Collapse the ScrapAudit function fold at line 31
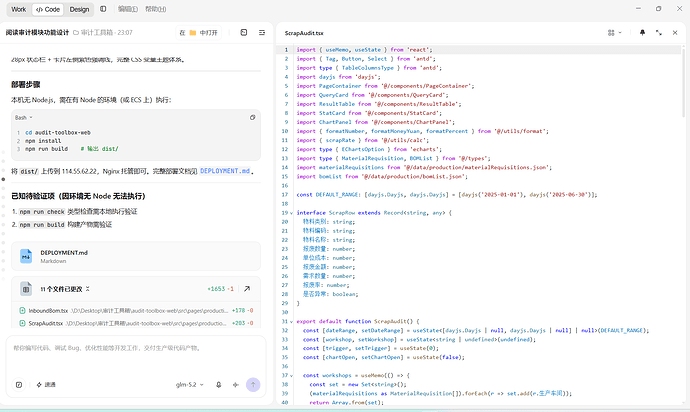Viewport: 690px width, 412px height. coord(291,321)
